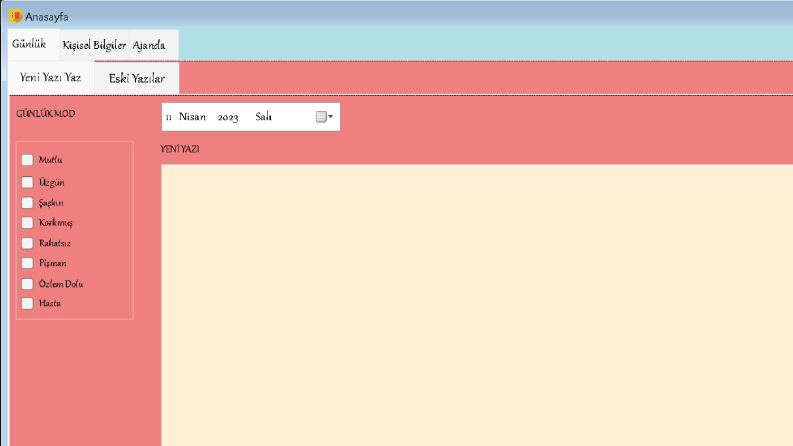Mark the Pişman checkbox
This screenshot has width=793, height=446.
tap(27, 263)
